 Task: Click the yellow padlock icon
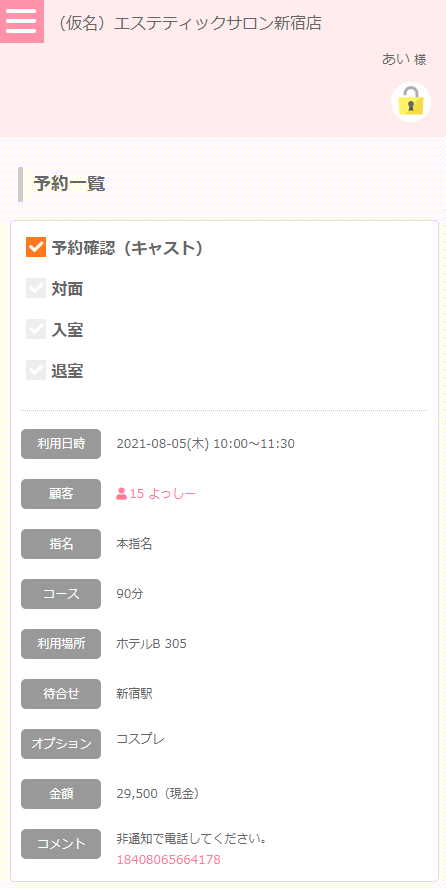pos(411,103)
